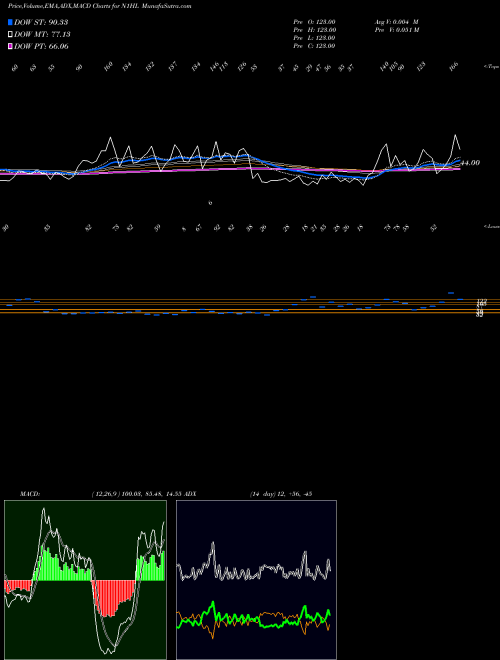The width and height of the screenshot is (500, 660).
Task: Click the magenta DOW PT legend swatch
Action: pyautogui.click(x=10, y=47)
